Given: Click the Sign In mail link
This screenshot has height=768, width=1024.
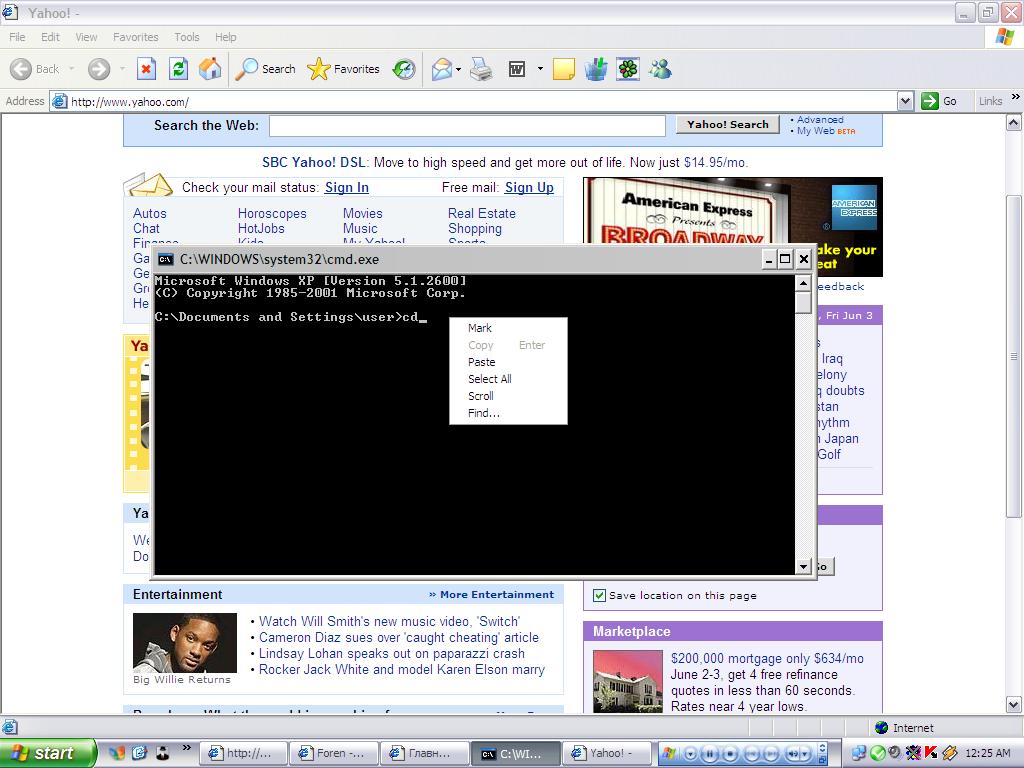Looking at the screenshot, I should (x=347, y=187).
